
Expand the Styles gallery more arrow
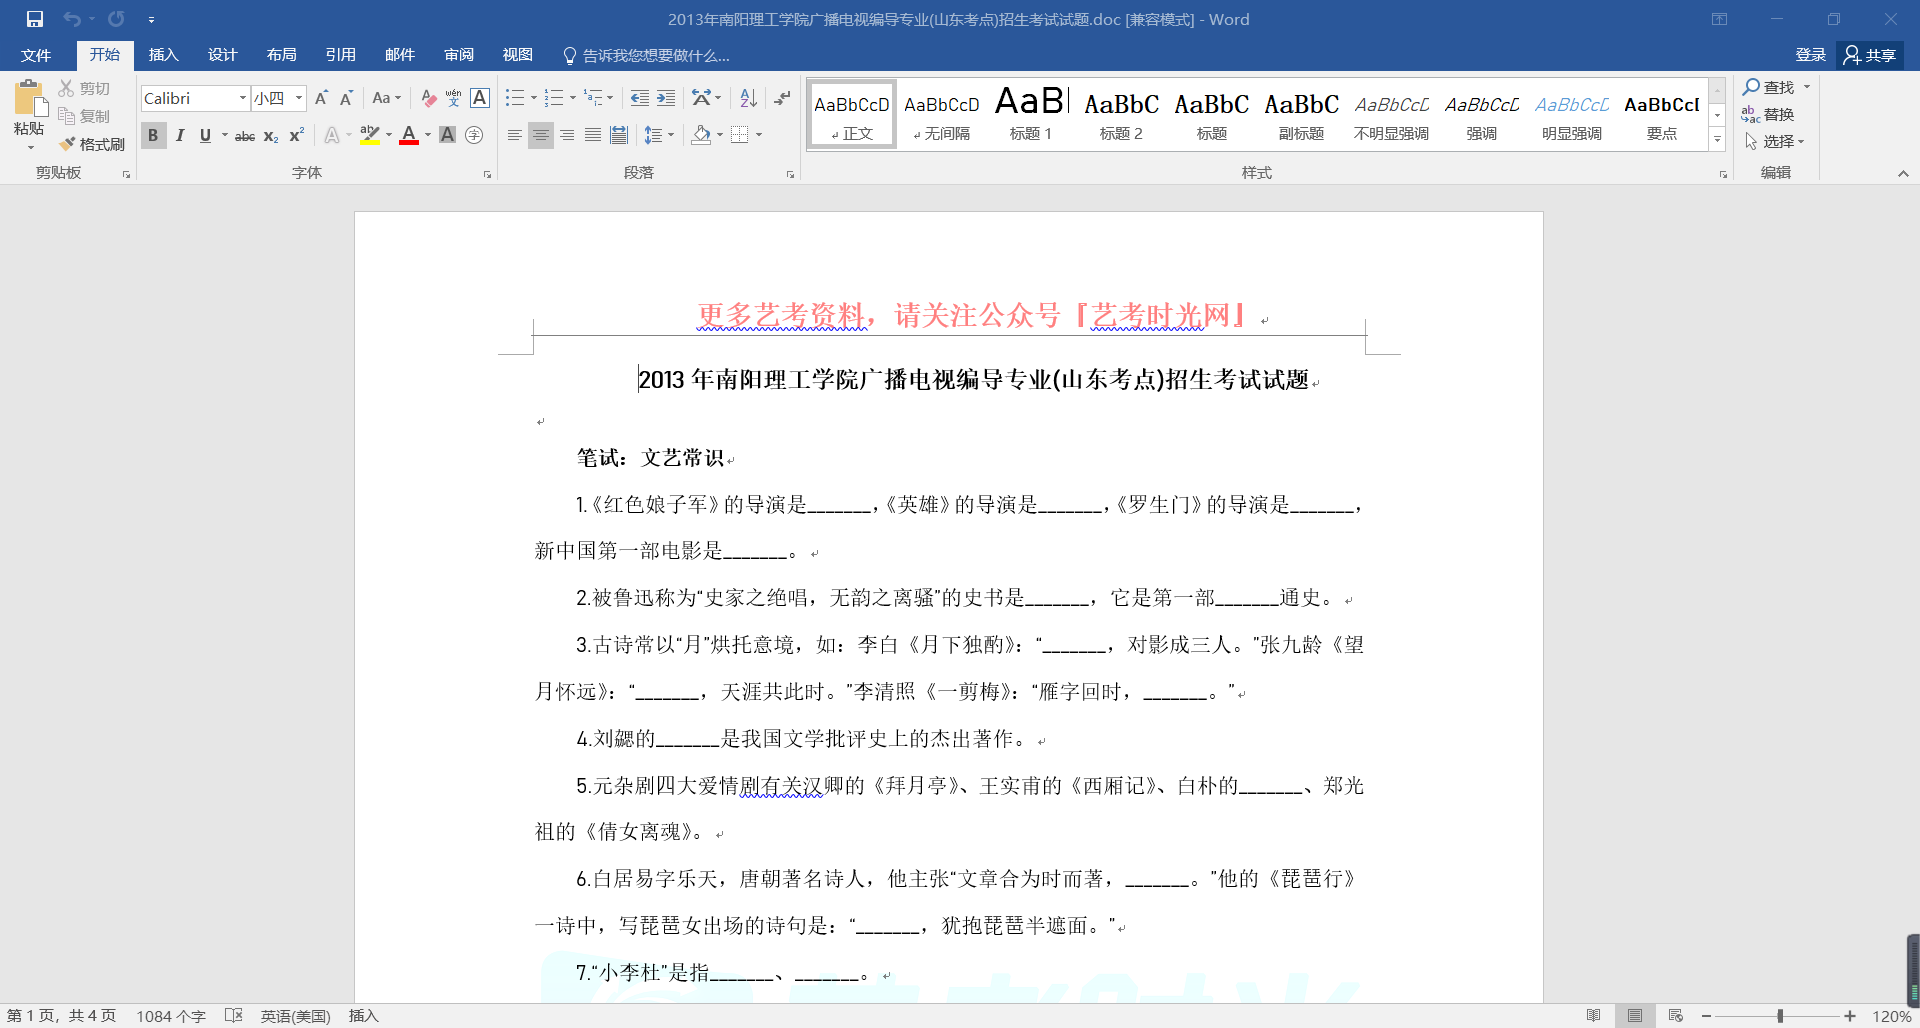click(x=1717, y=141)
